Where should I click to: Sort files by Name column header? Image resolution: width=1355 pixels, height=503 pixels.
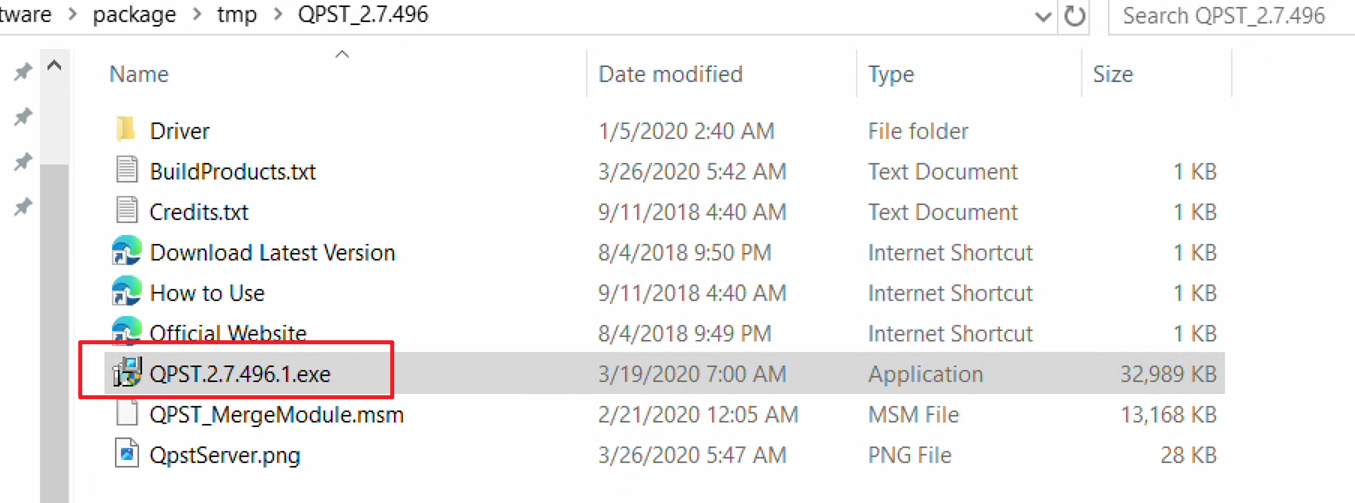(139, 74)
